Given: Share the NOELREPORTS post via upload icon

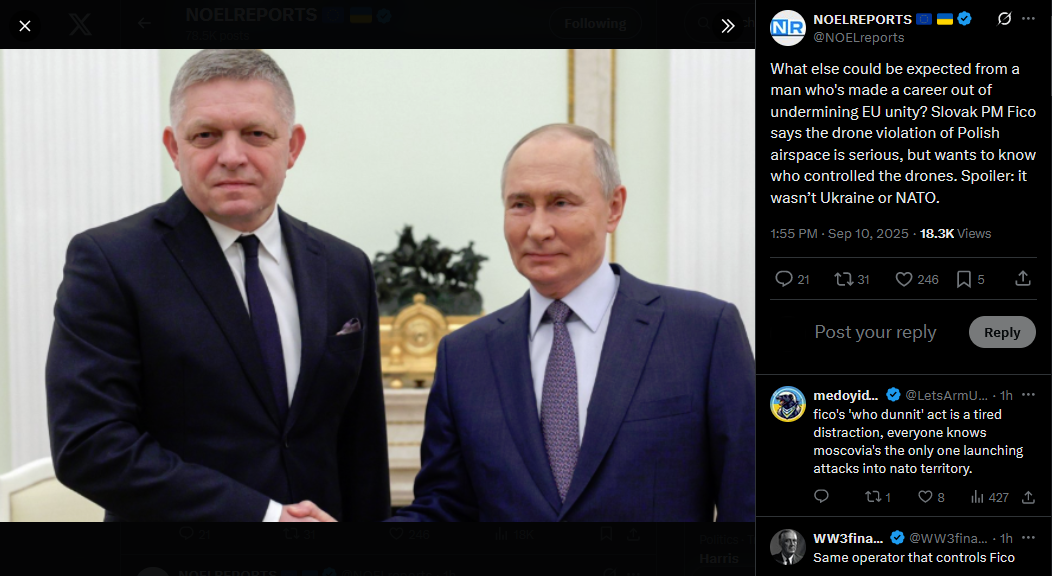Looking at the screenshot, I should click(1022, 278).
